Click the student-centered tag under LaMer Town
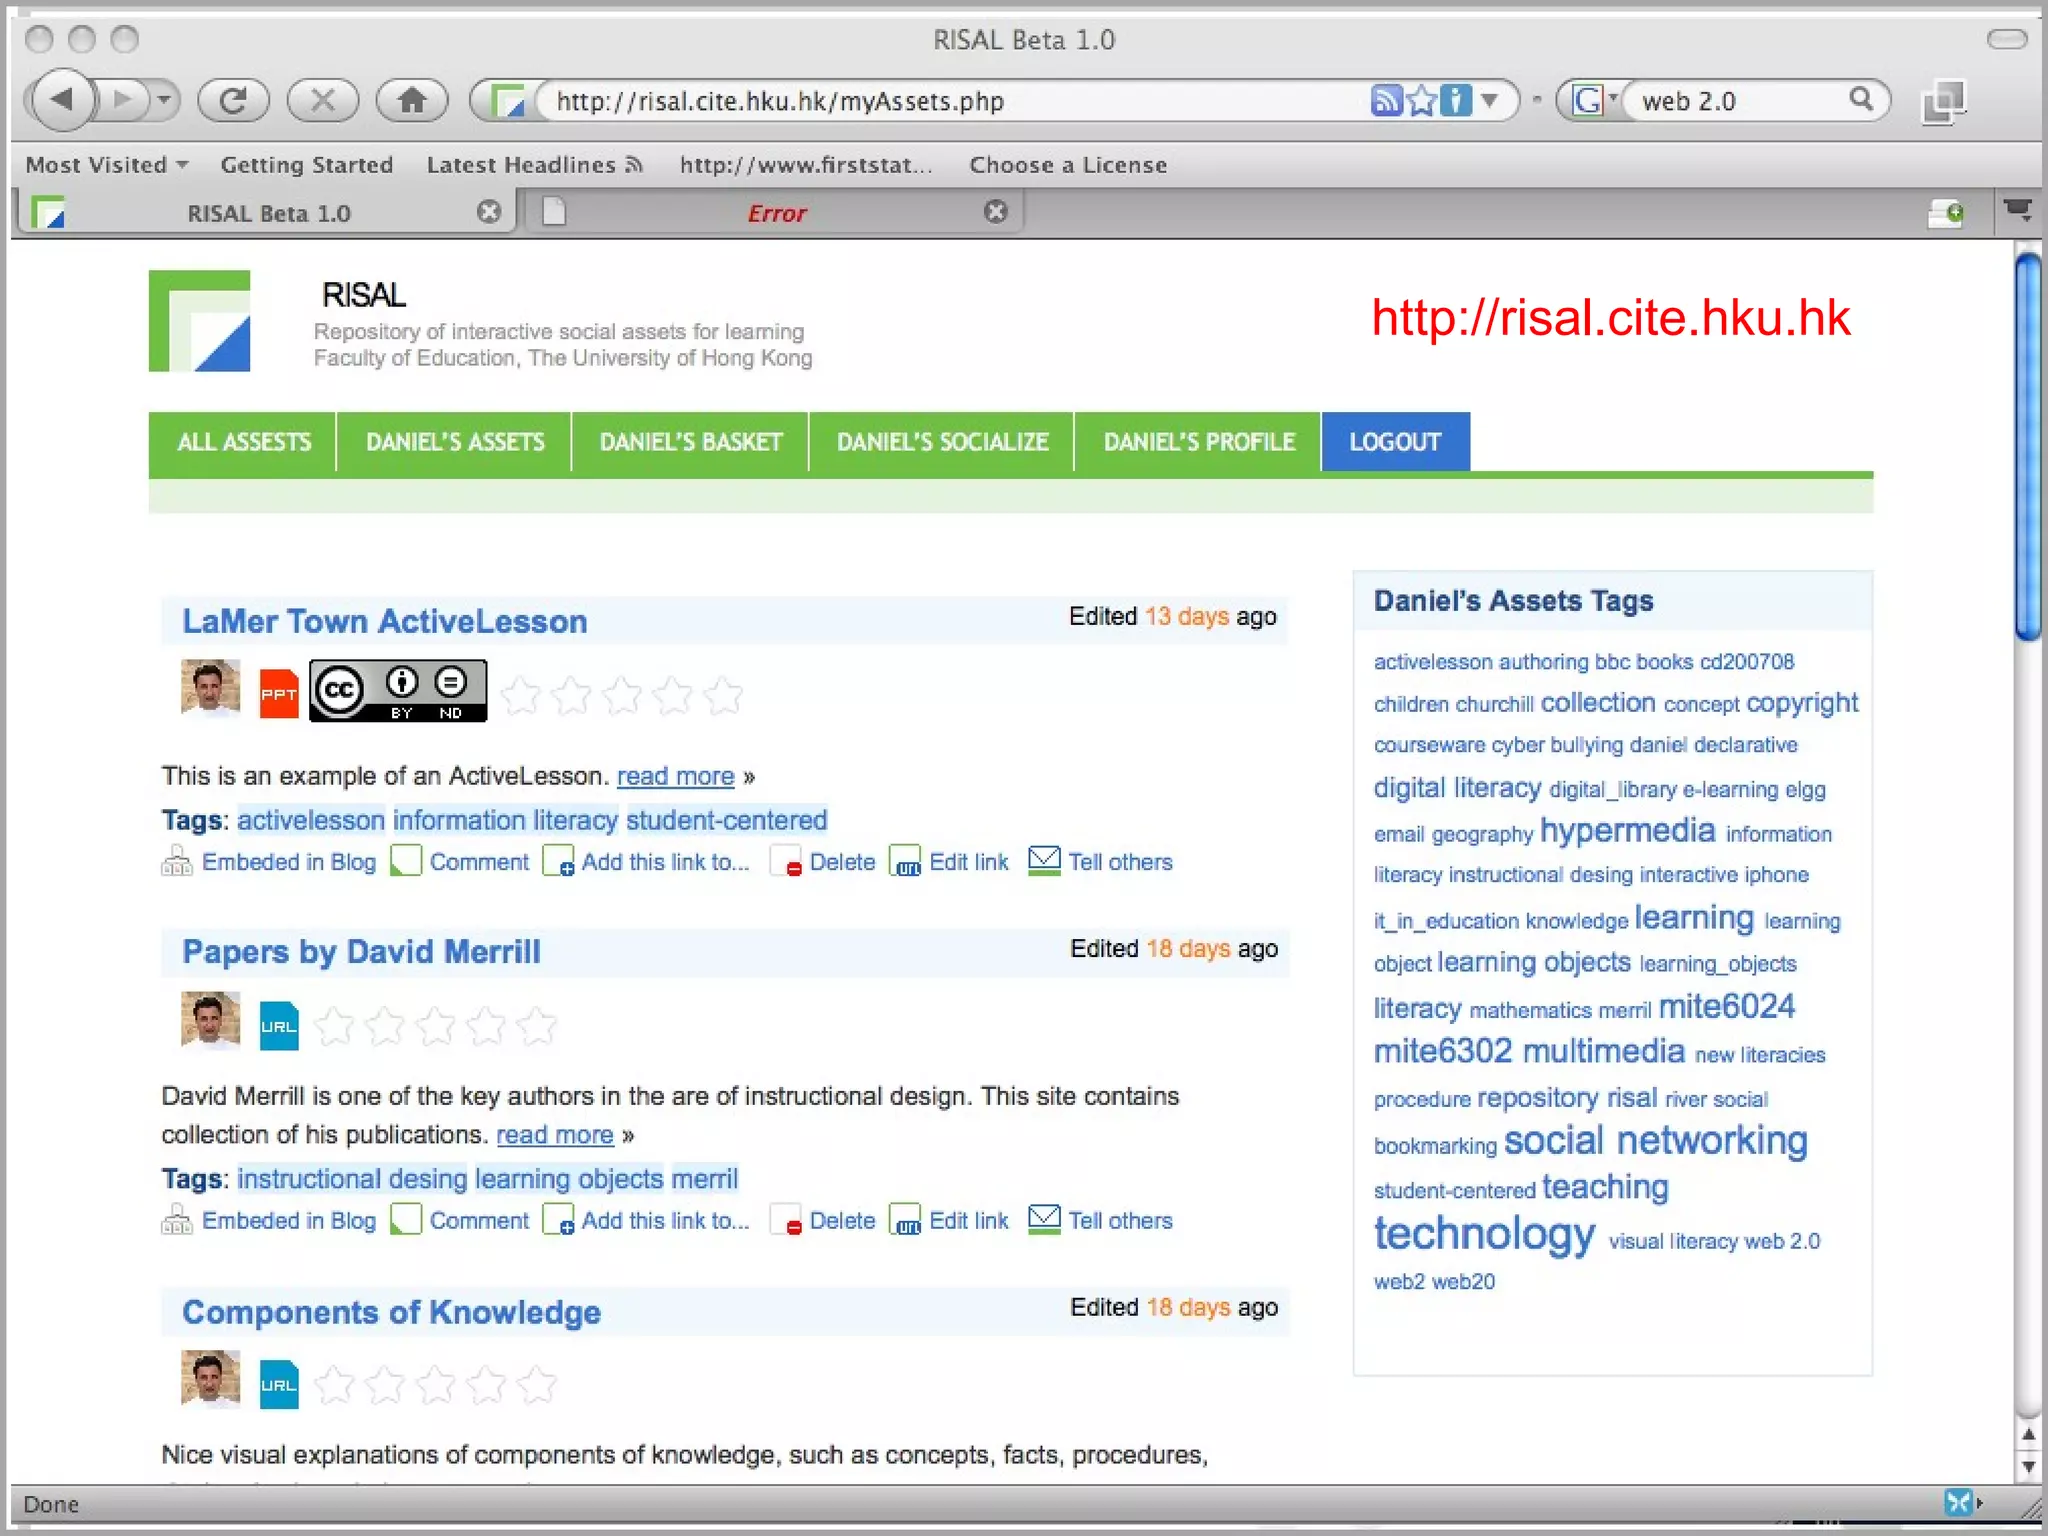 [x=727, y=820]
